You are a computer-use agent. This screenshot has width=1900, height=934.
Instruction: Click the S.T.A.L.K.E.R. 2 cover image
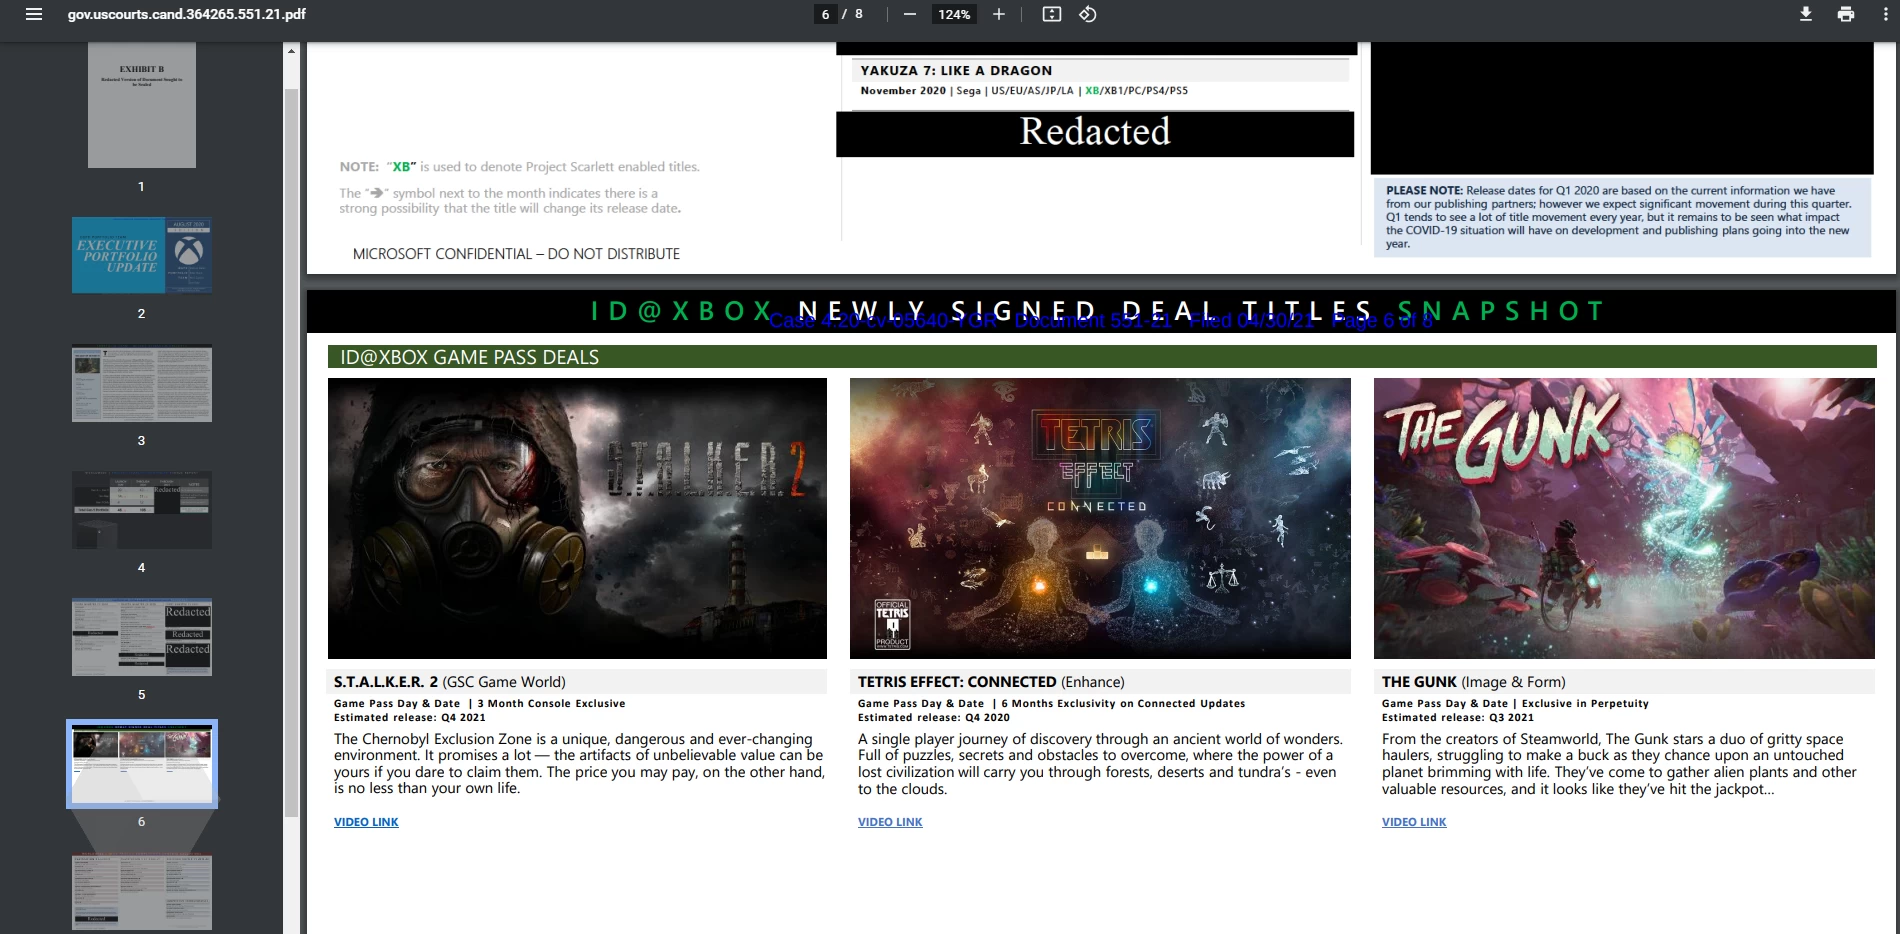click(x=577, y=518)
